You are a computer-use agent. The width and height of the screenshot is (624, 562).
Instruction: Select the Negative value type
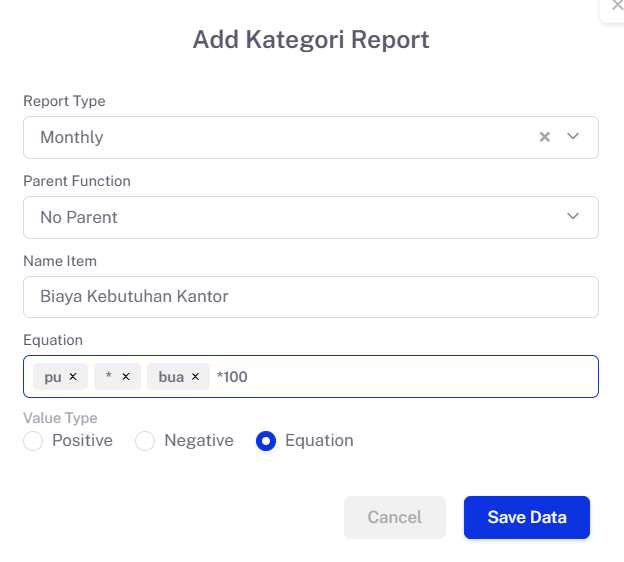point(145,441)
